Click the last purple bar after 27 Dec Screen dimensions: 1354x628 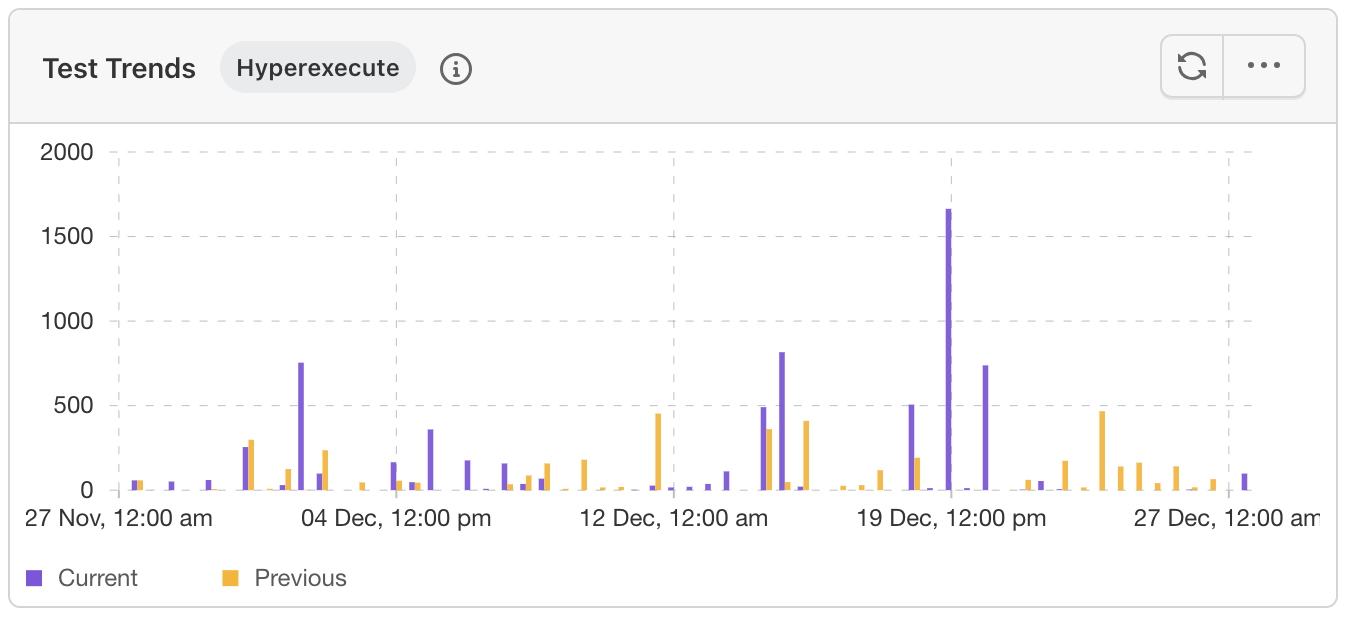coord(1244,481)
